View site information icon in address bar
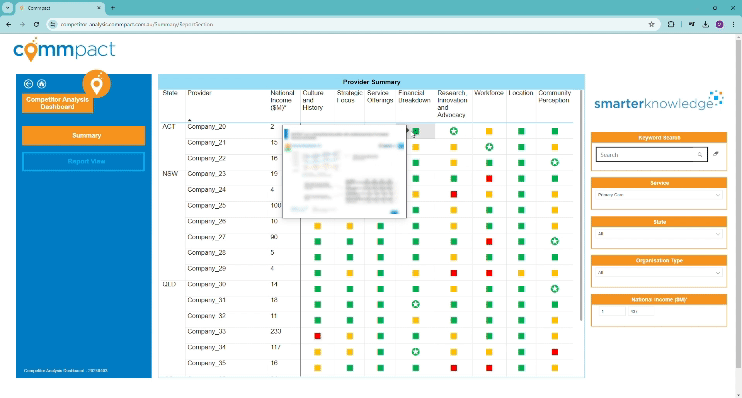This screenshot has height=398, width=742. 53,24
